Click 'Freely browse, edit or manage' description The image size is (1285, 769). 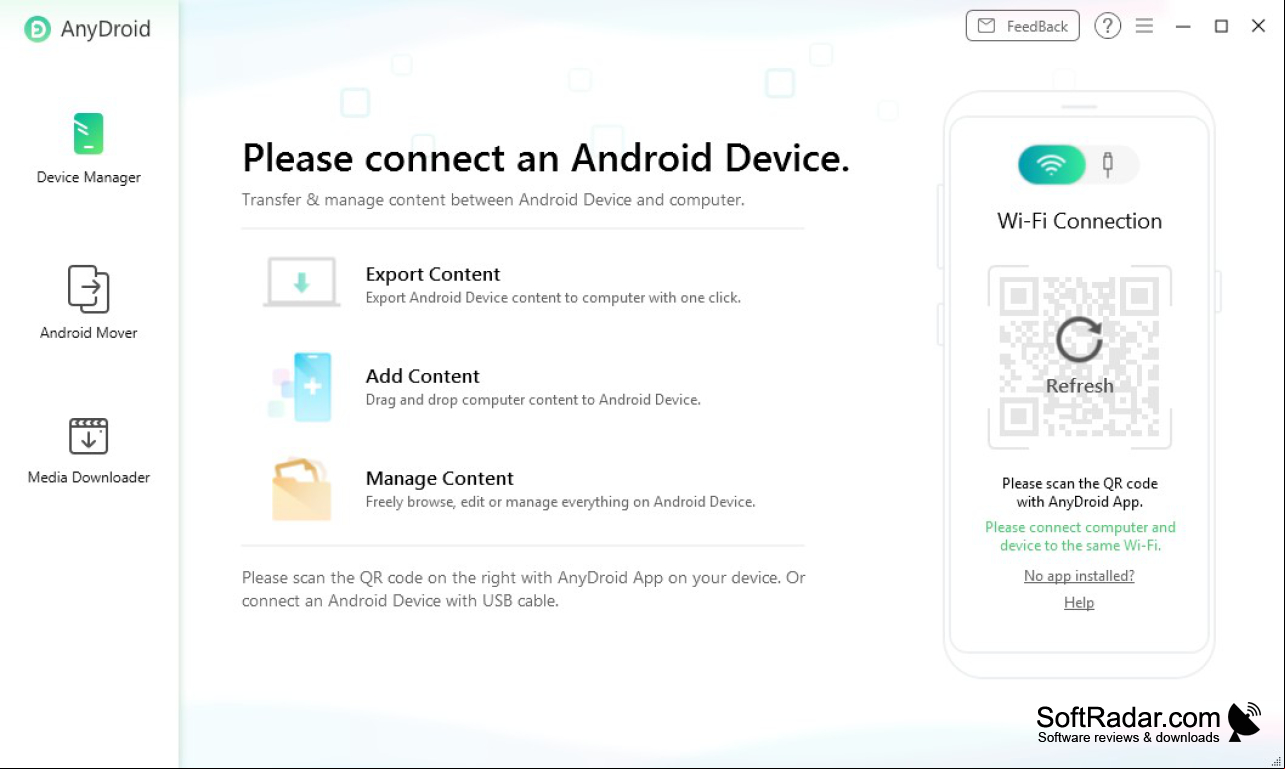[x=560, y=502]
